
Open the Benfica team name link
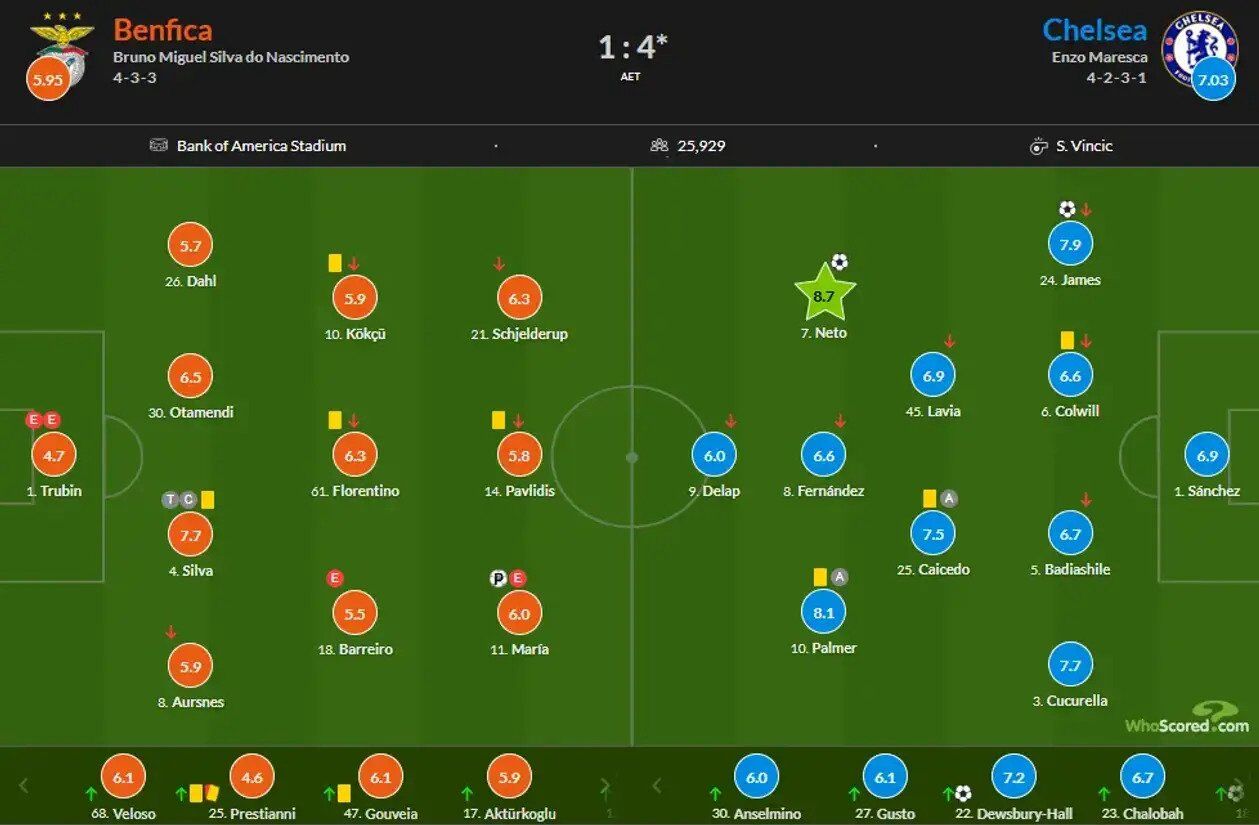tap(163, 29)
